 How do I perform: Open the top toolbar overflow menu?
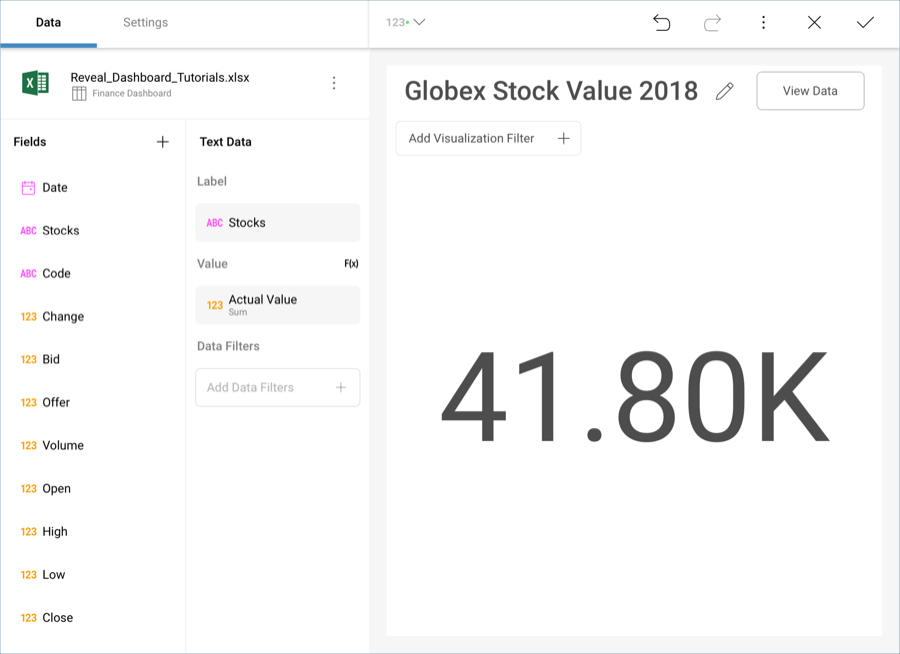[763, 22]
